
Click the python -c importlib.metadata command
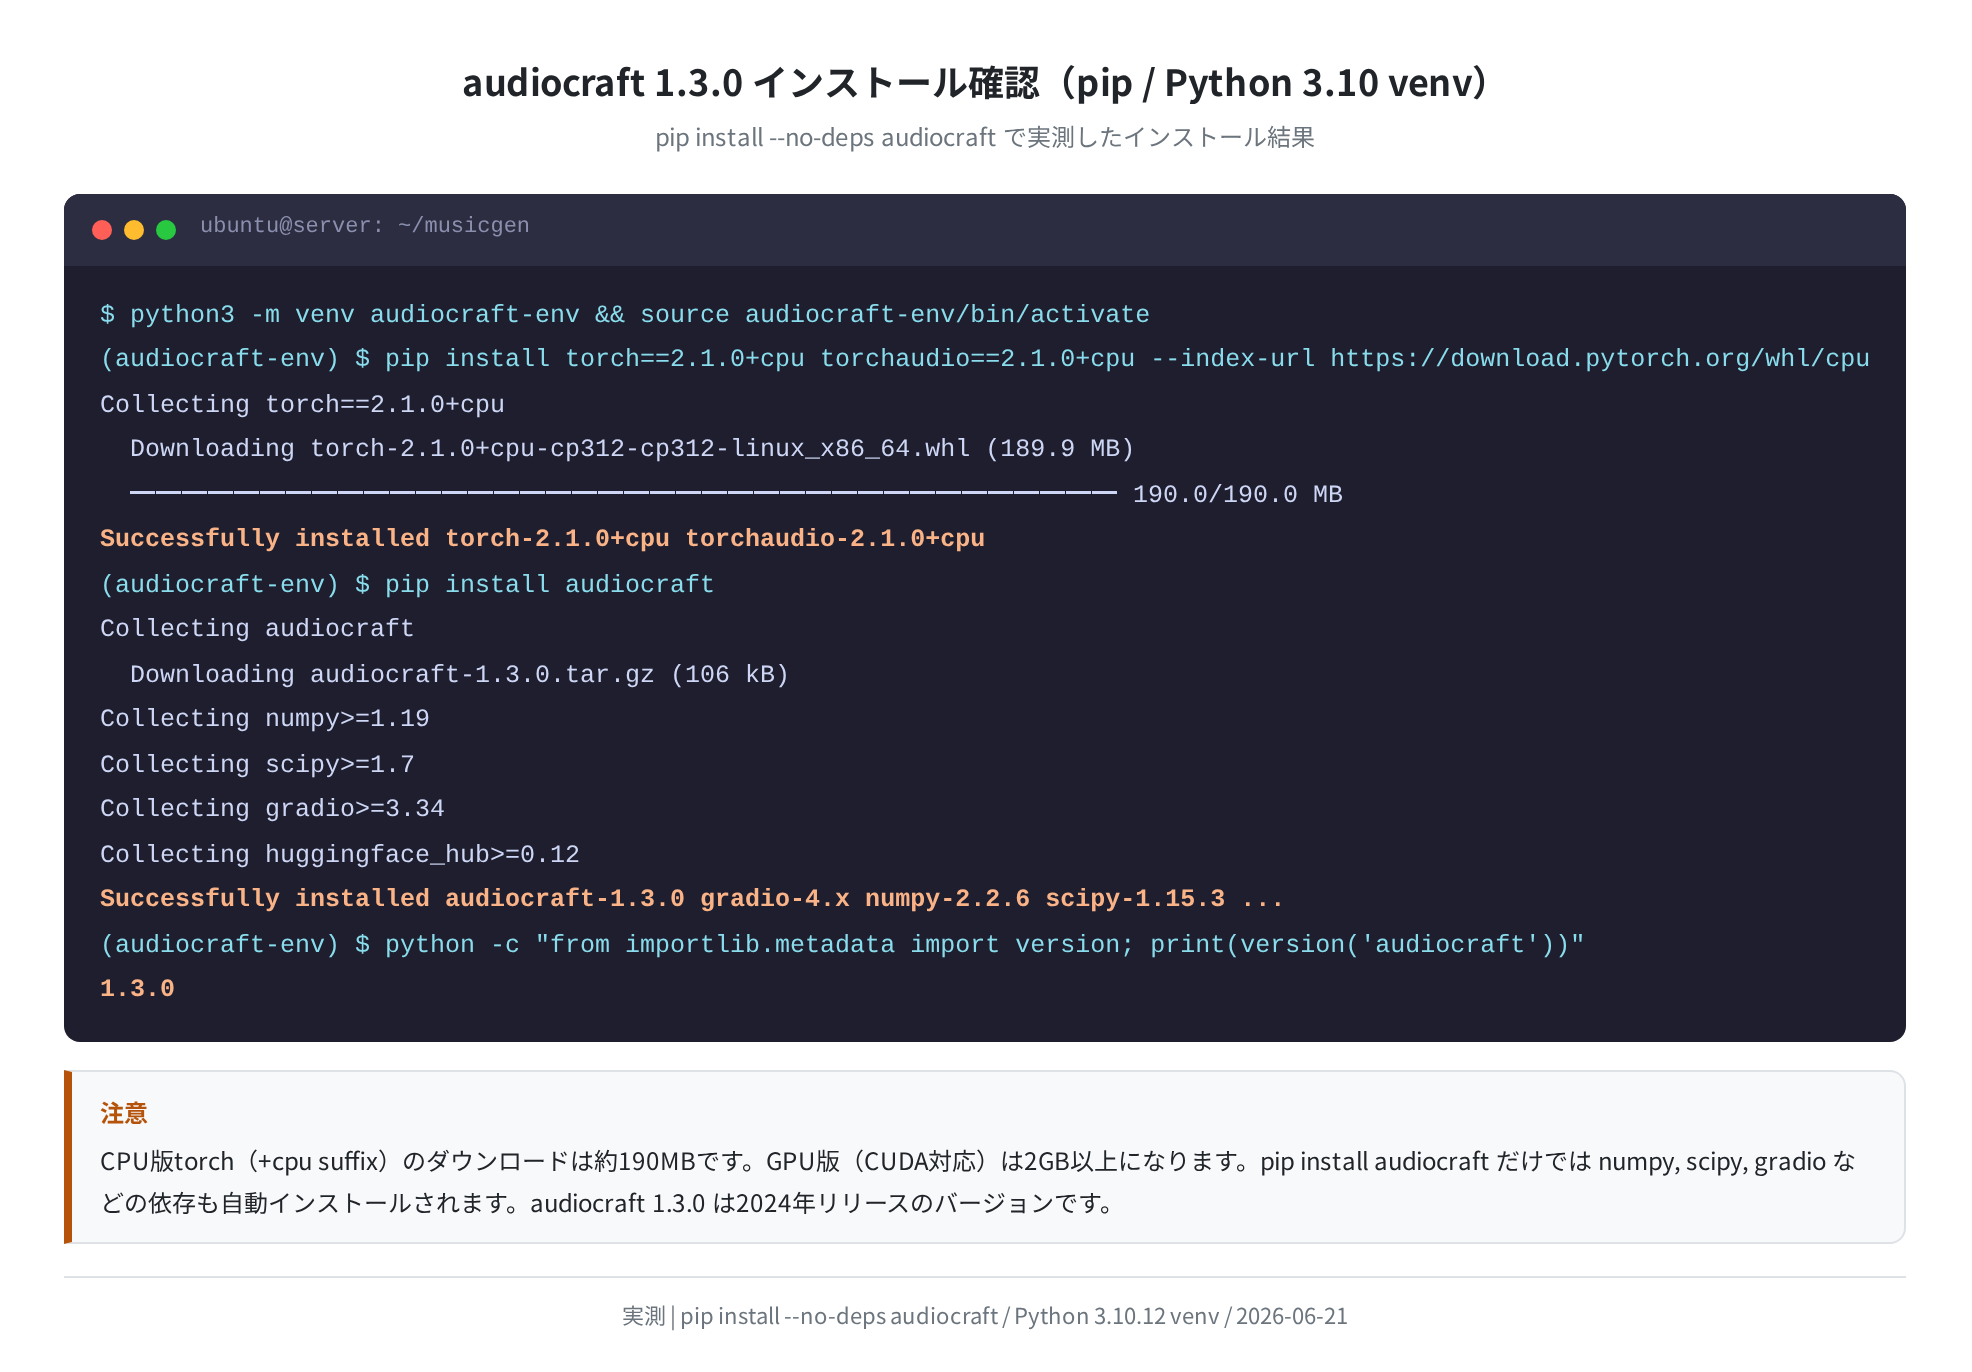coord(842,945)
